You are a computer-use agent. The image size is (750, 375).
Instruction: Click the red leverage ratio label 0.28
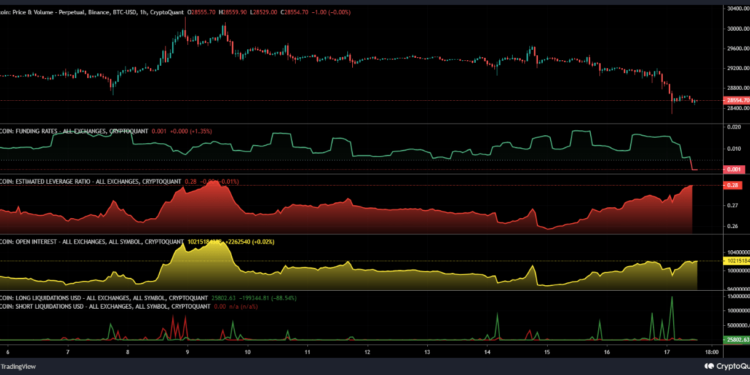(733, 185)
